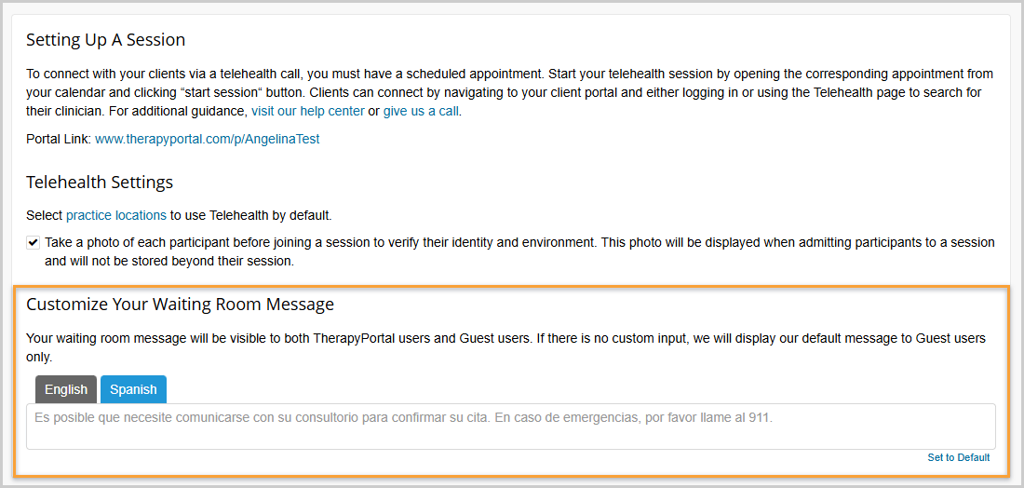
Task: Click the "Customize Your Waiting Room Message" heading
Action: click(180, 304)
